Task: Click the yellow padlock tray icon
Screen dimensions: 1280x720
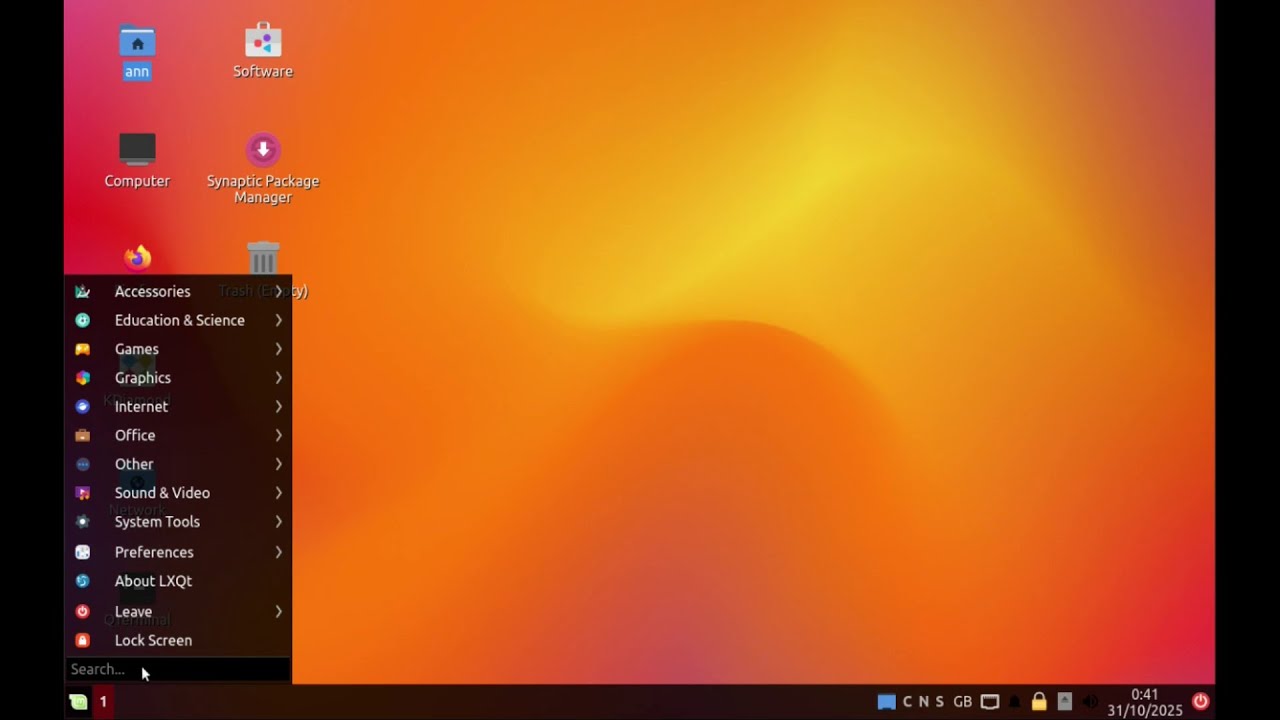Action: (x=1039, y=702)
